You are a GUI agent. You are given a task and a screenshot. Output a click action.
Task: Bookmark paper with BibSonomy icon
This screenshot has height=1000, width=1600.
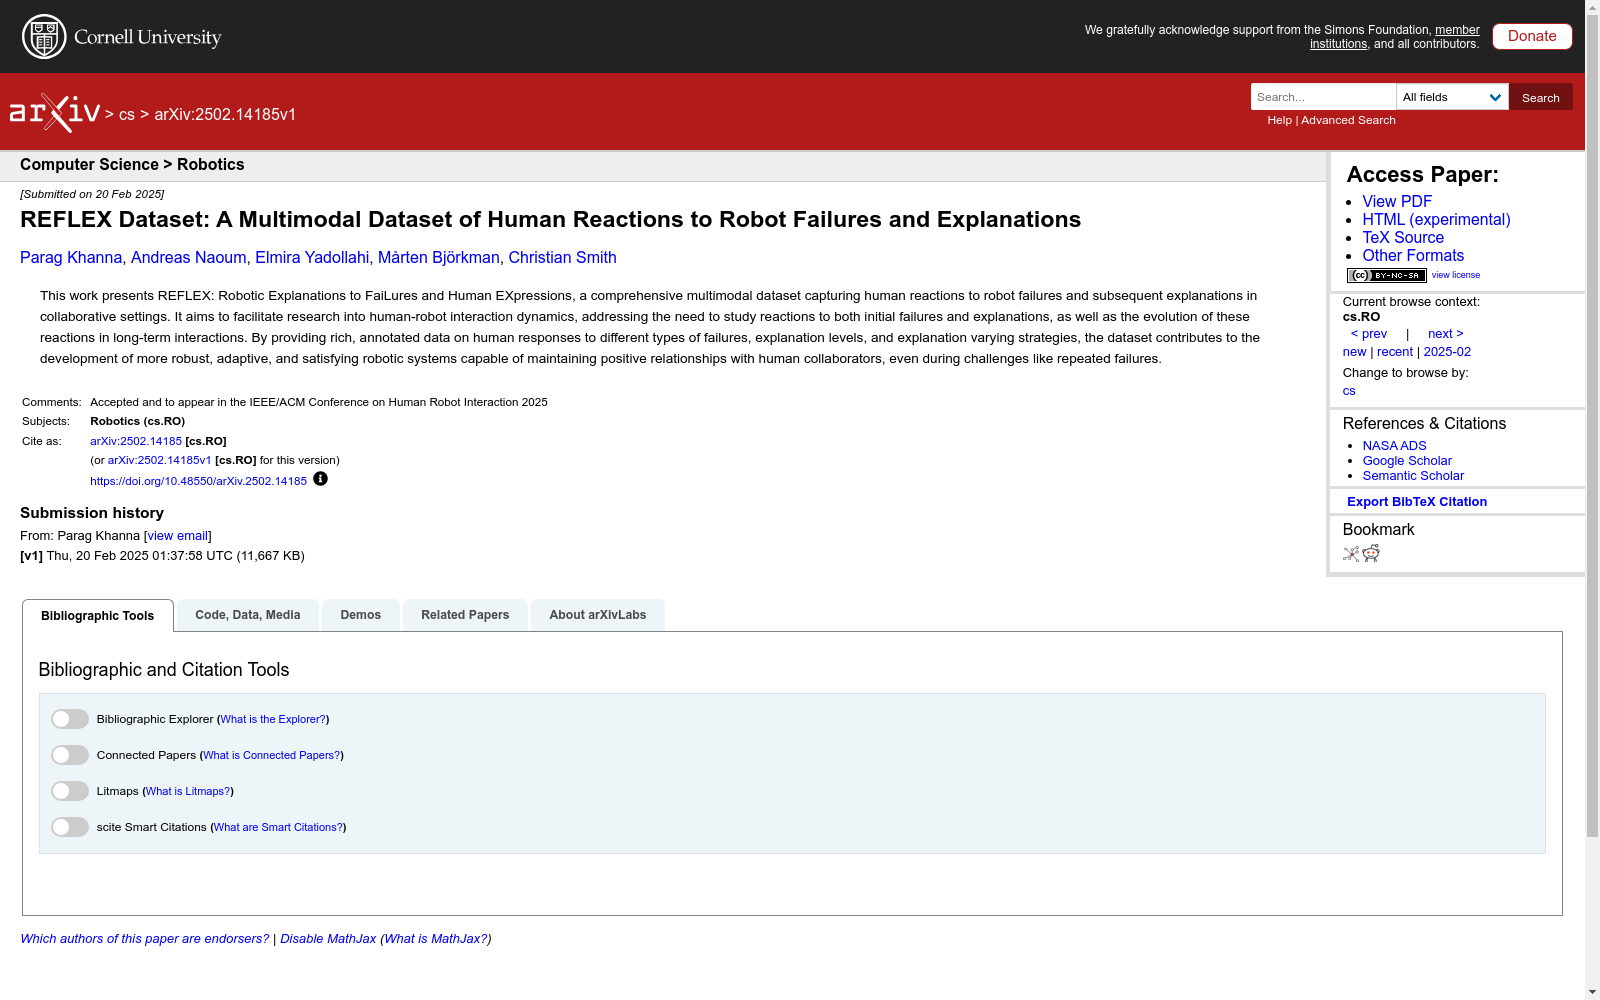point(1351,554)
